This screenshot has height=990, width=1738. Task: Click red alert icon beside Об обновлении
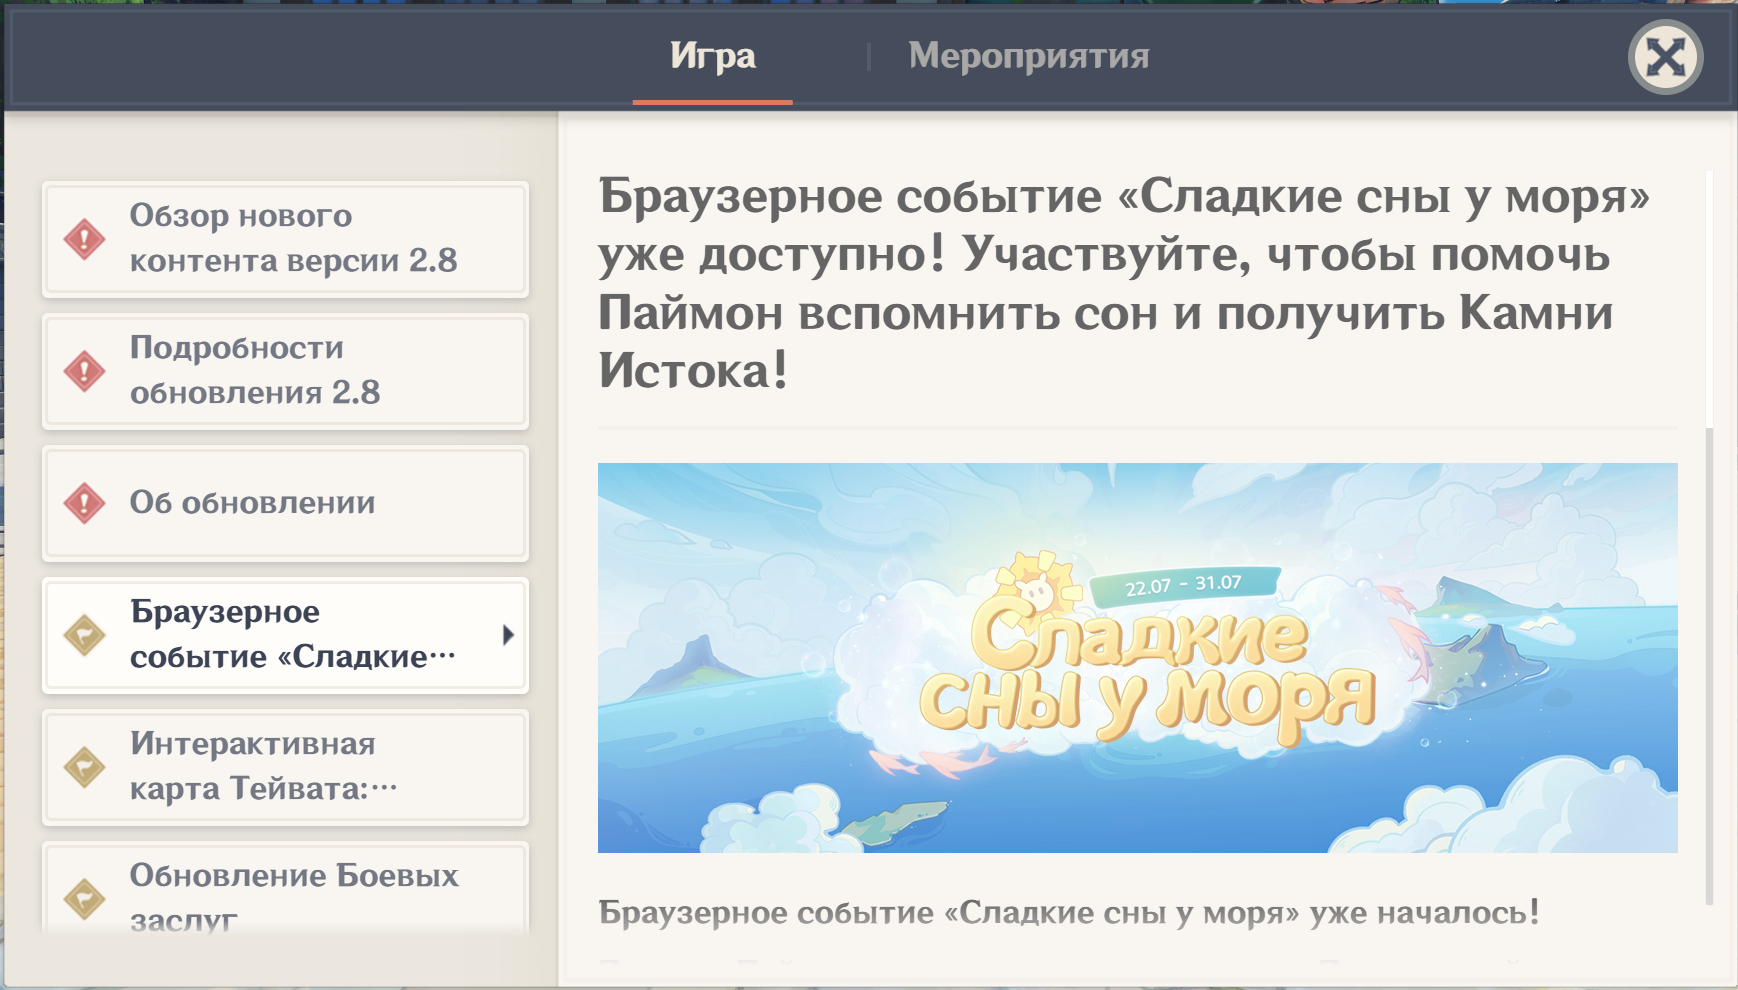point(84,503)
